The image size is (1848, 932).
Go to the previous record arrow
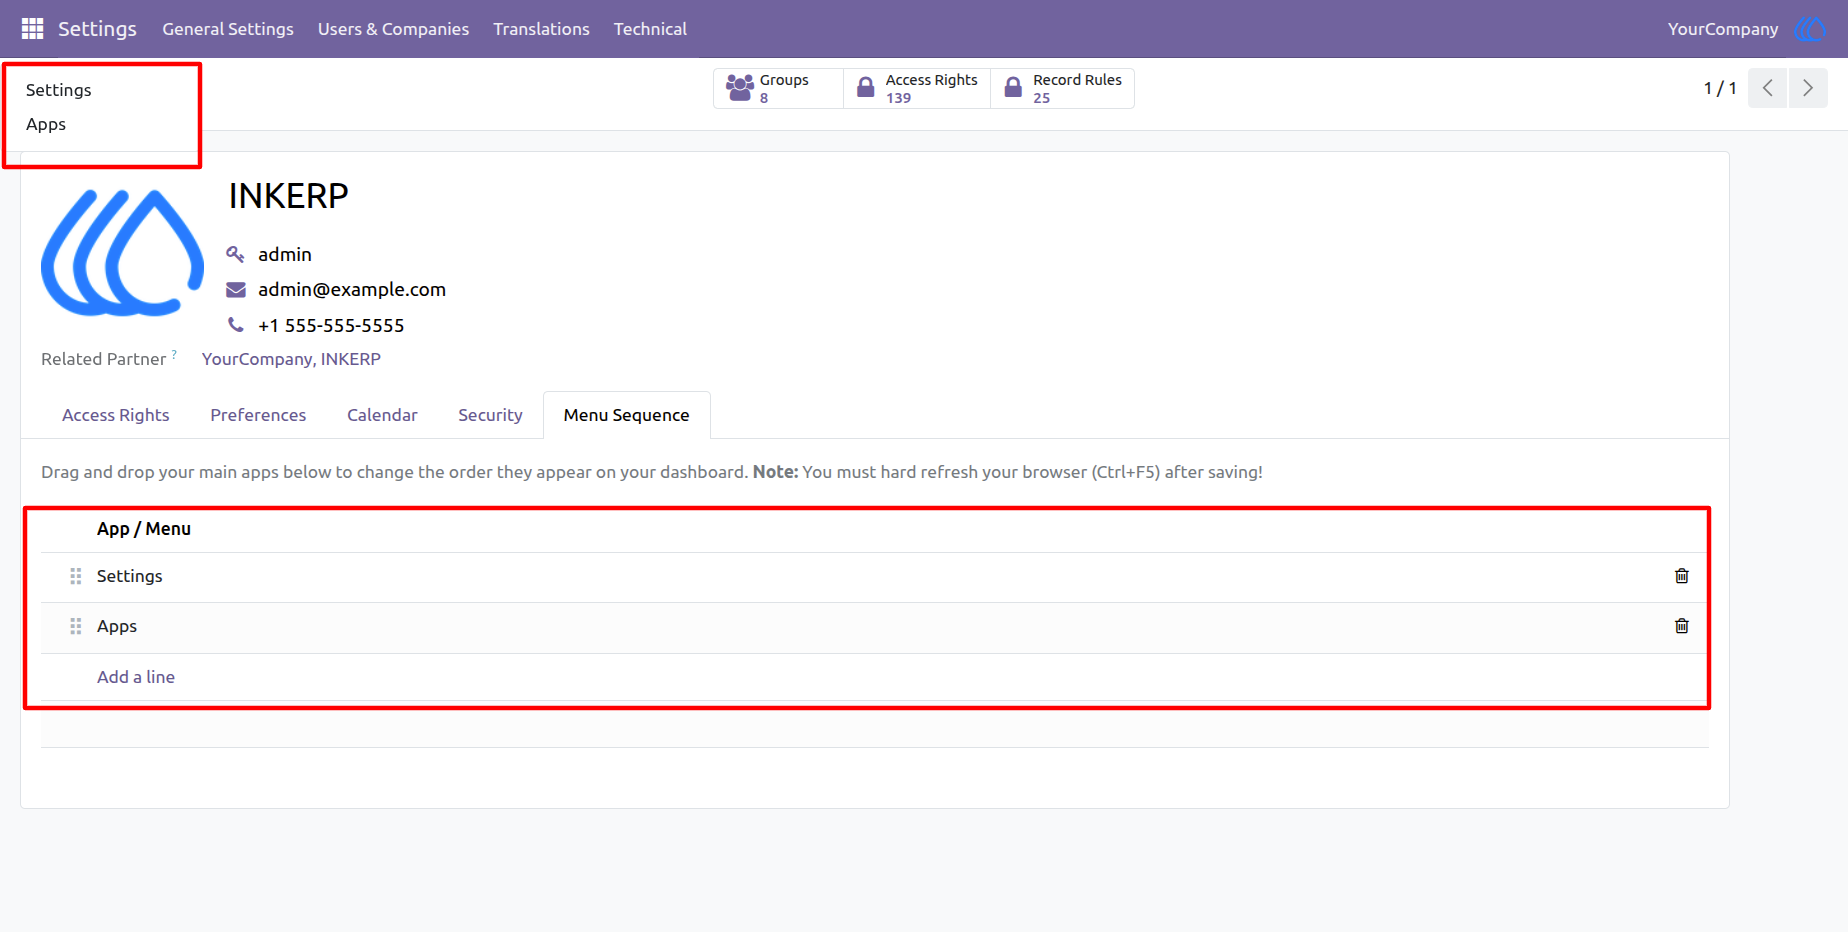[1767, 88]
